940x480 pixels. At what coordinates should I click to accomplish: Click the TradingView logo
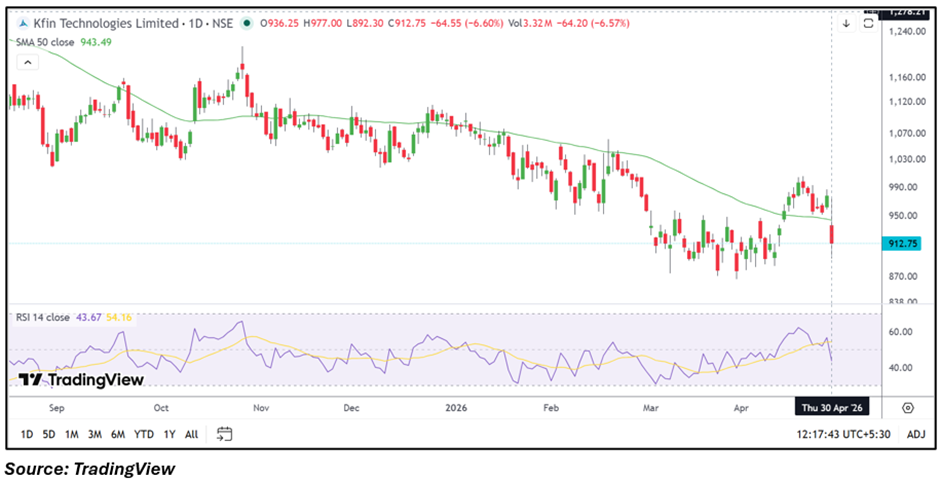82,380
